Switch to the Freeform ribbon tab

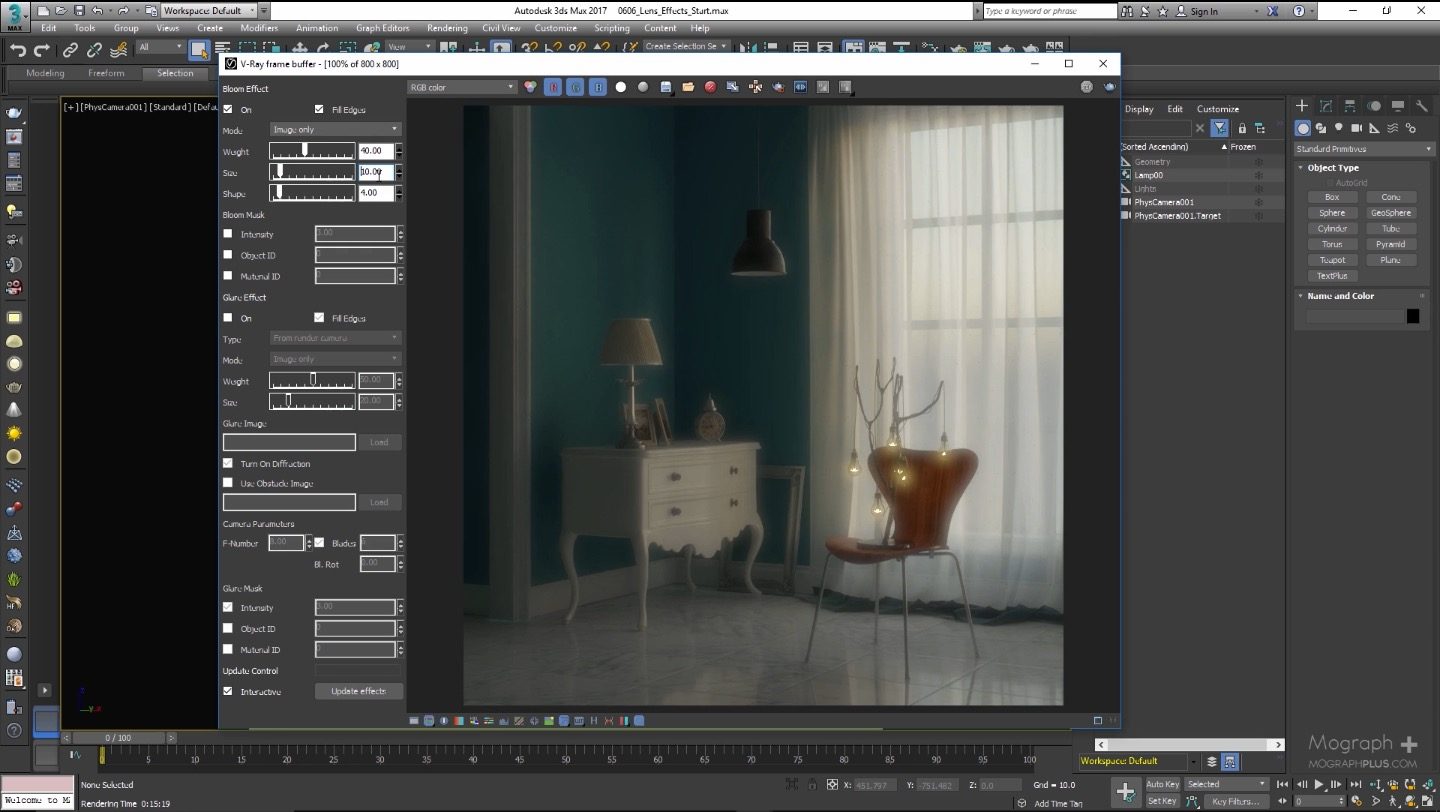(106, 73)
